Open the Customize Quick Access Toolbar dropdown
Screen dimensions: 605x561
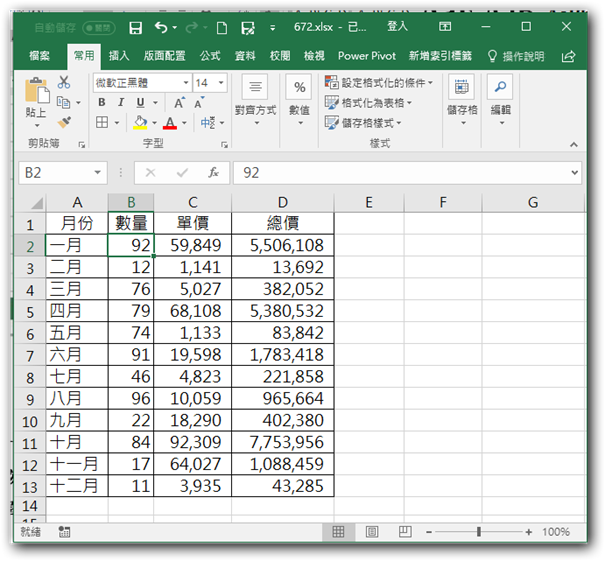(x=272, y=28)
